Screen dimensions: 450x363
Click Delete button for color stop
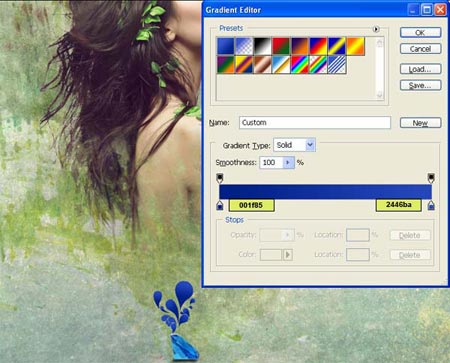point(410,255)
